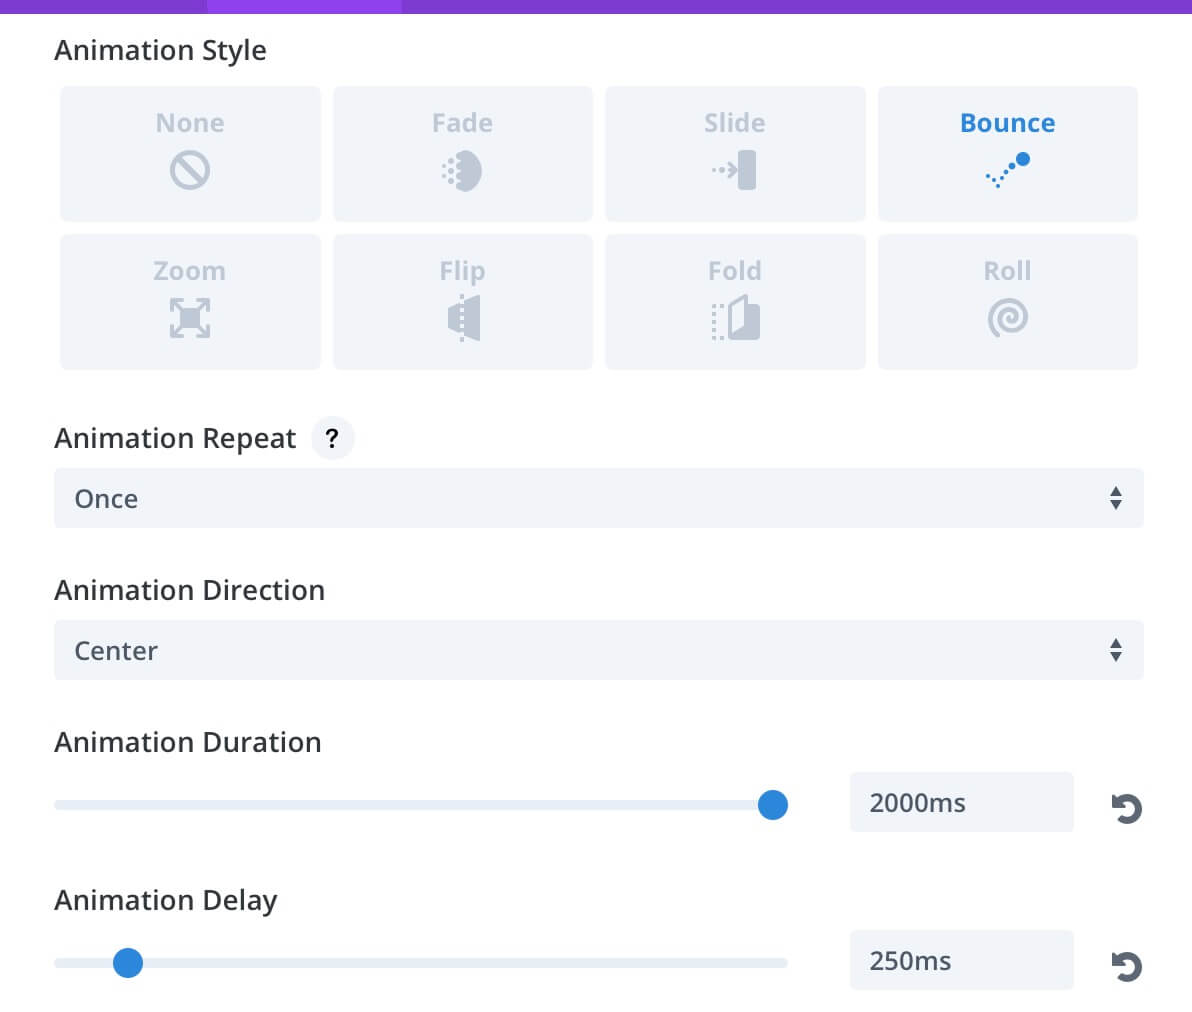Select the Fold animation style

(735, 302)
